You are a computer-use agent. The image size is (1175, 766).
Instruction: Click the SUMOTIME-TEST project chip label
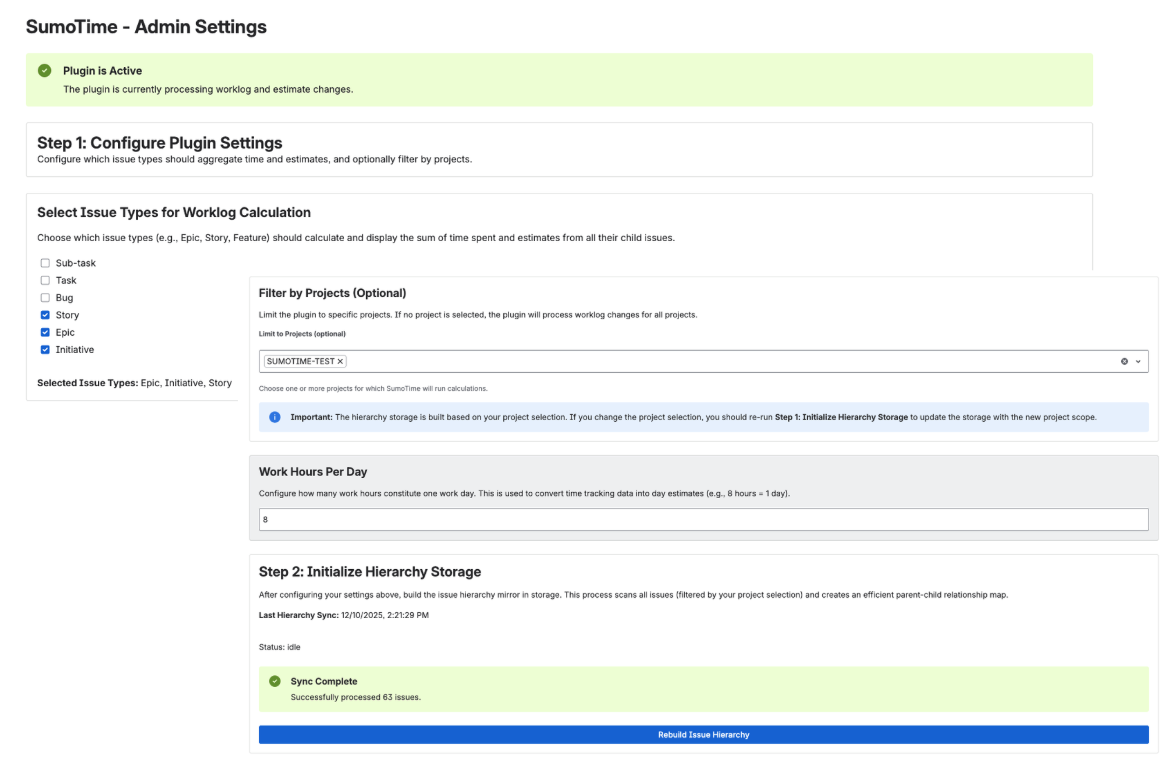tap(300, 361)
